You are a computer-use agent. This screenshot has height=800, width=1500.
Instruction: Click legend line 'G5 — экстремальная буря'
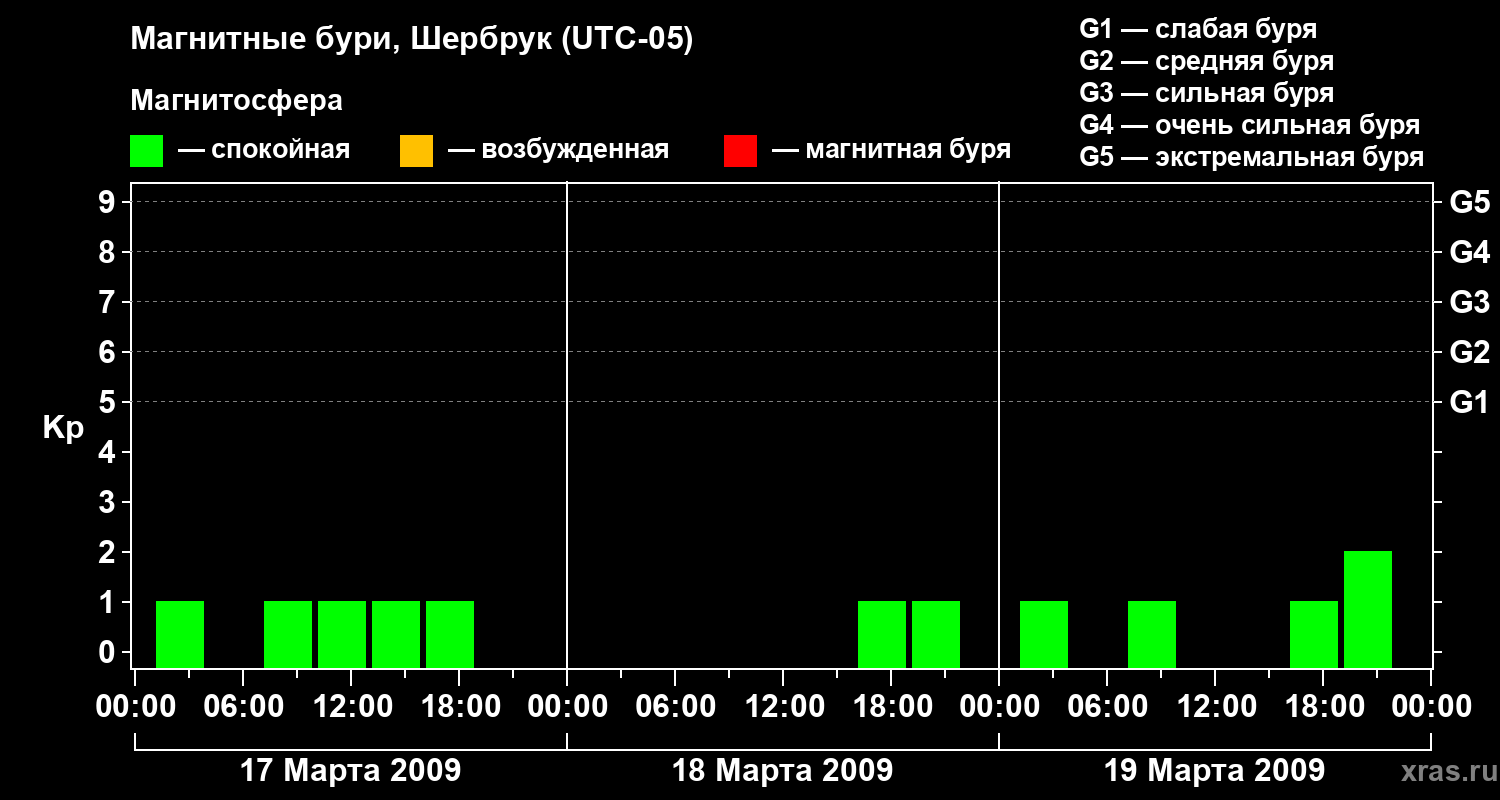(x=1252, y=157)
